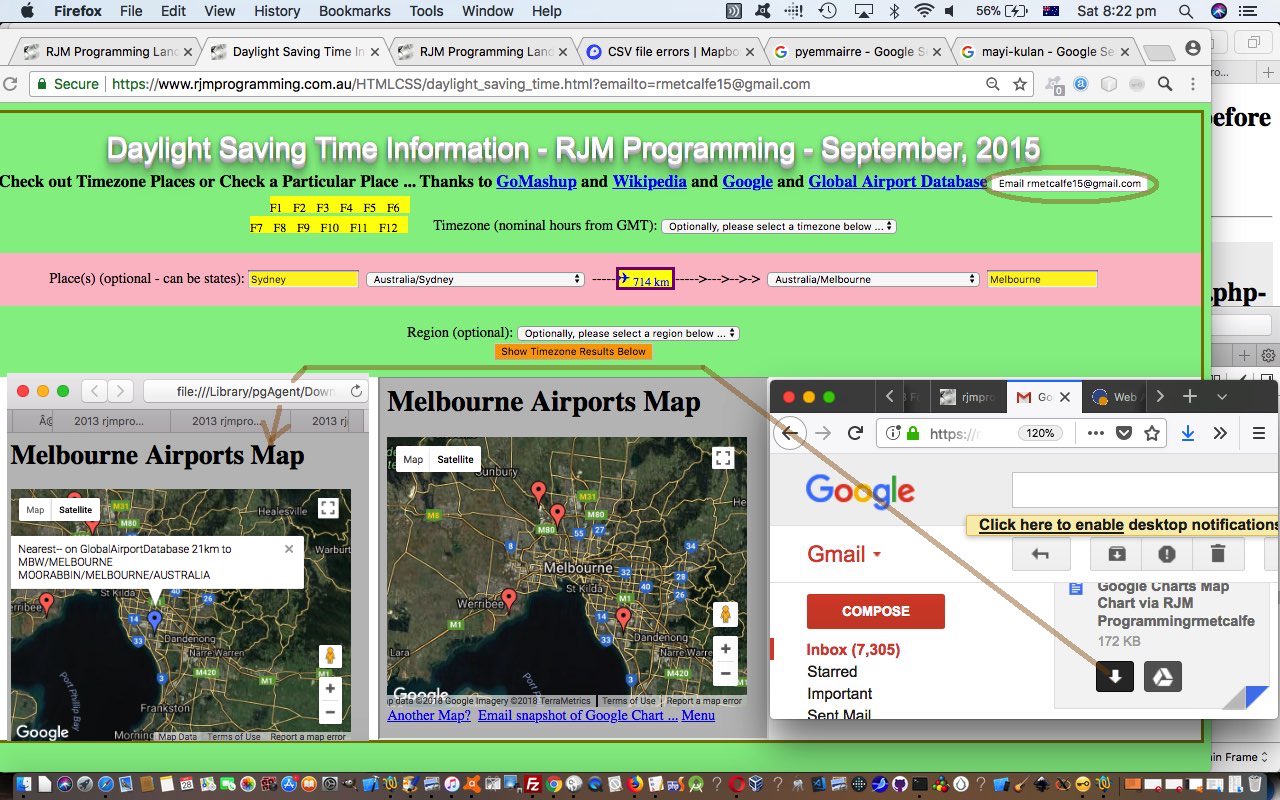Save the attachment to Google Drive
The image size is (1280, 800).
tap(1163, 676)
